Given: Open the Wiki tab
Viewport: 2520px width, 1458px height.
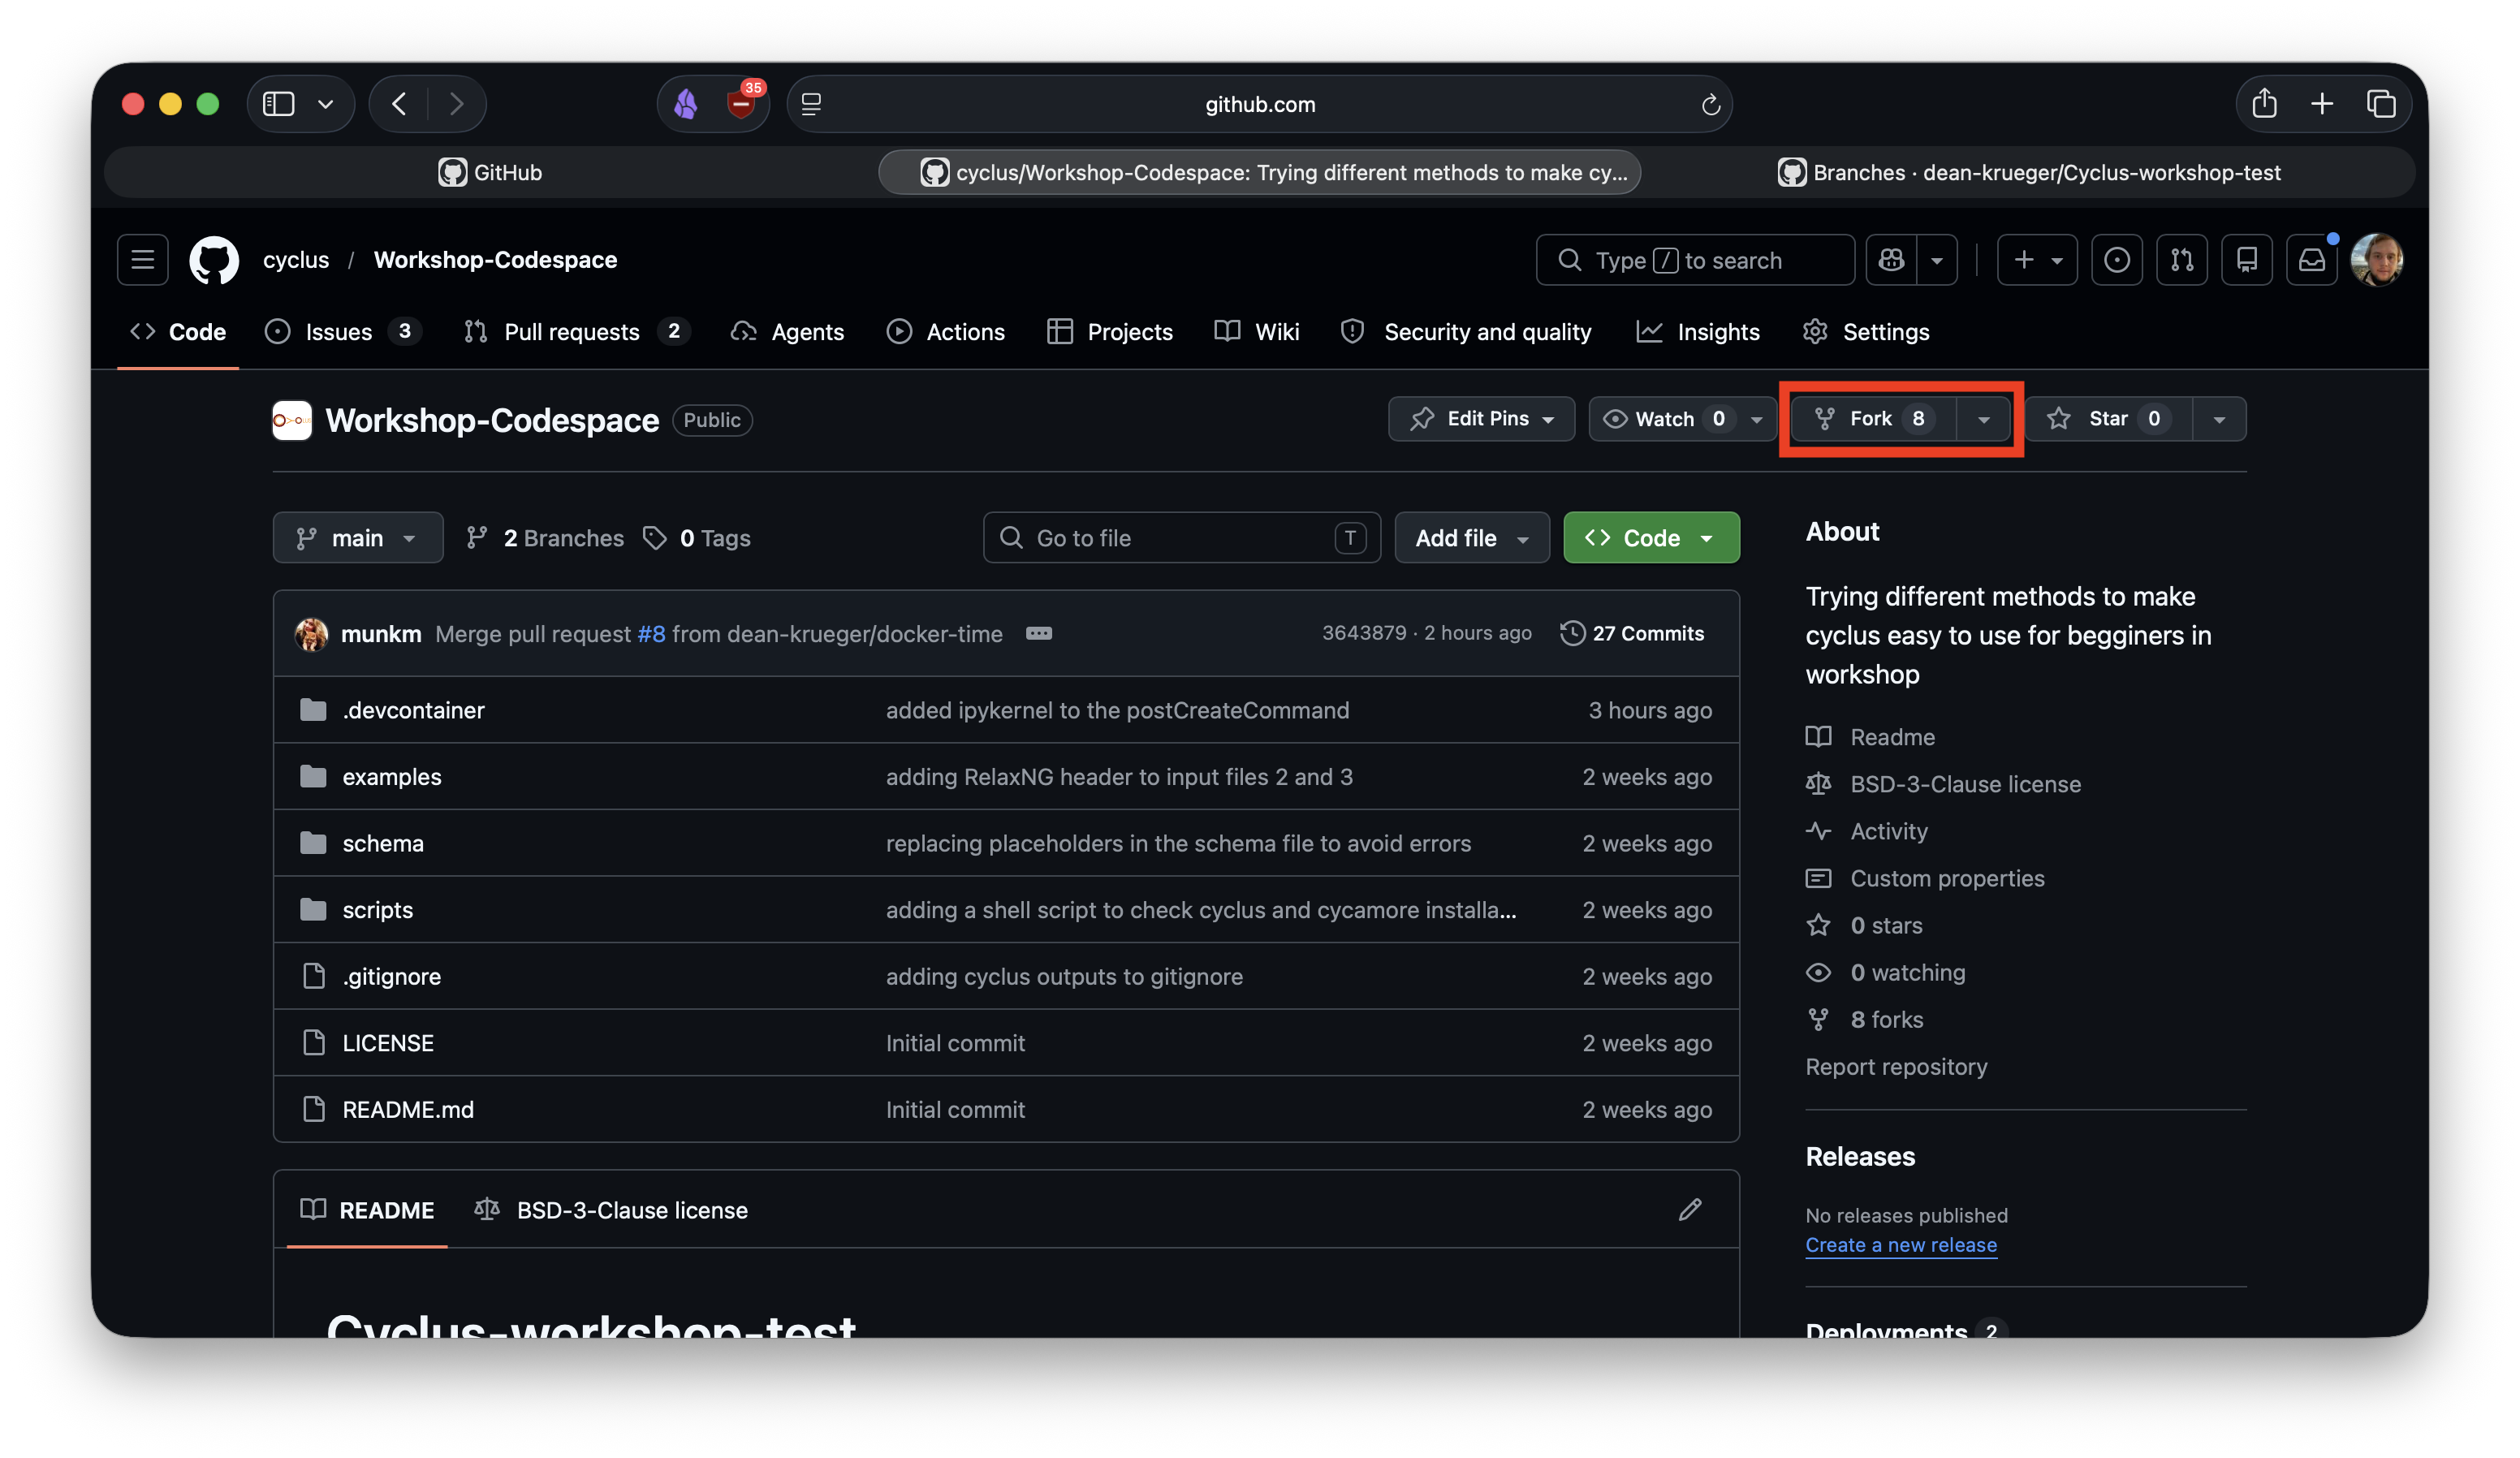Looking at the screenshot, I should pos(1257,332).
